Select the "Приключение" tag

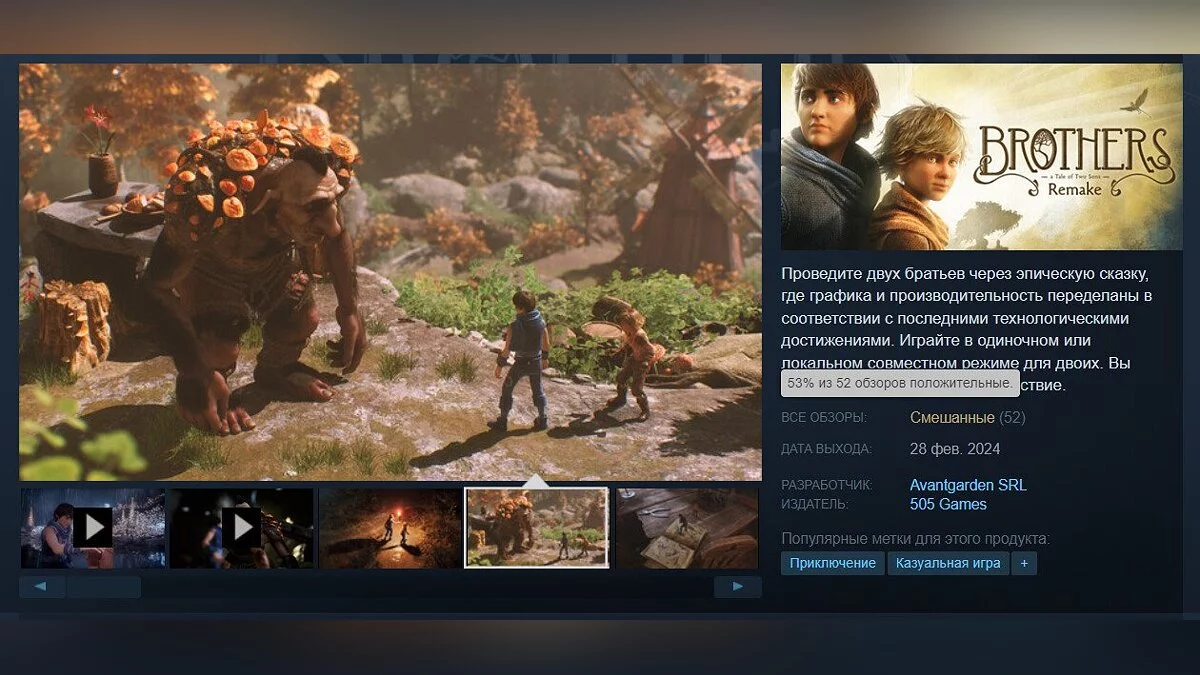tap(832, 563)
